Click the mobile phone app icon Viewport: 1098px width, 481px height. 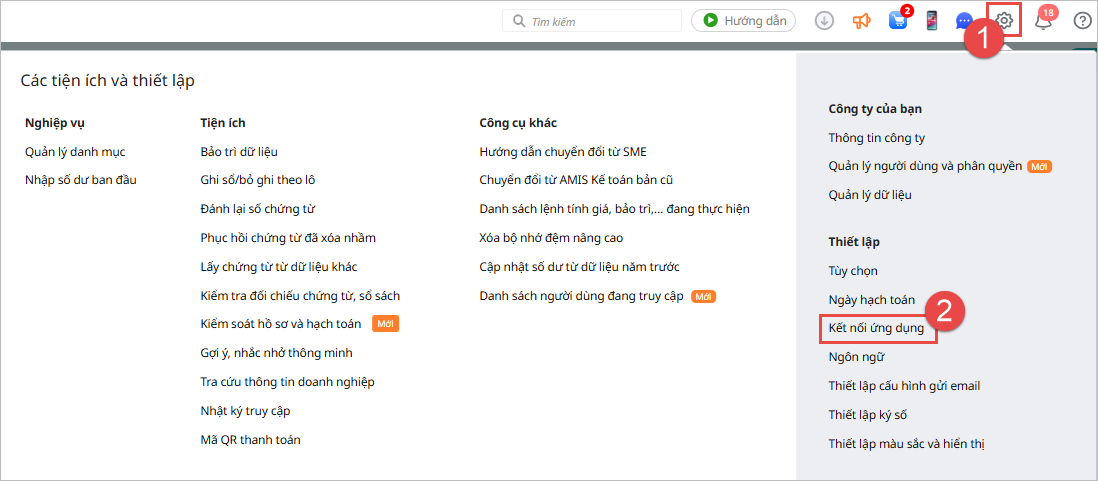click(931, 21)
